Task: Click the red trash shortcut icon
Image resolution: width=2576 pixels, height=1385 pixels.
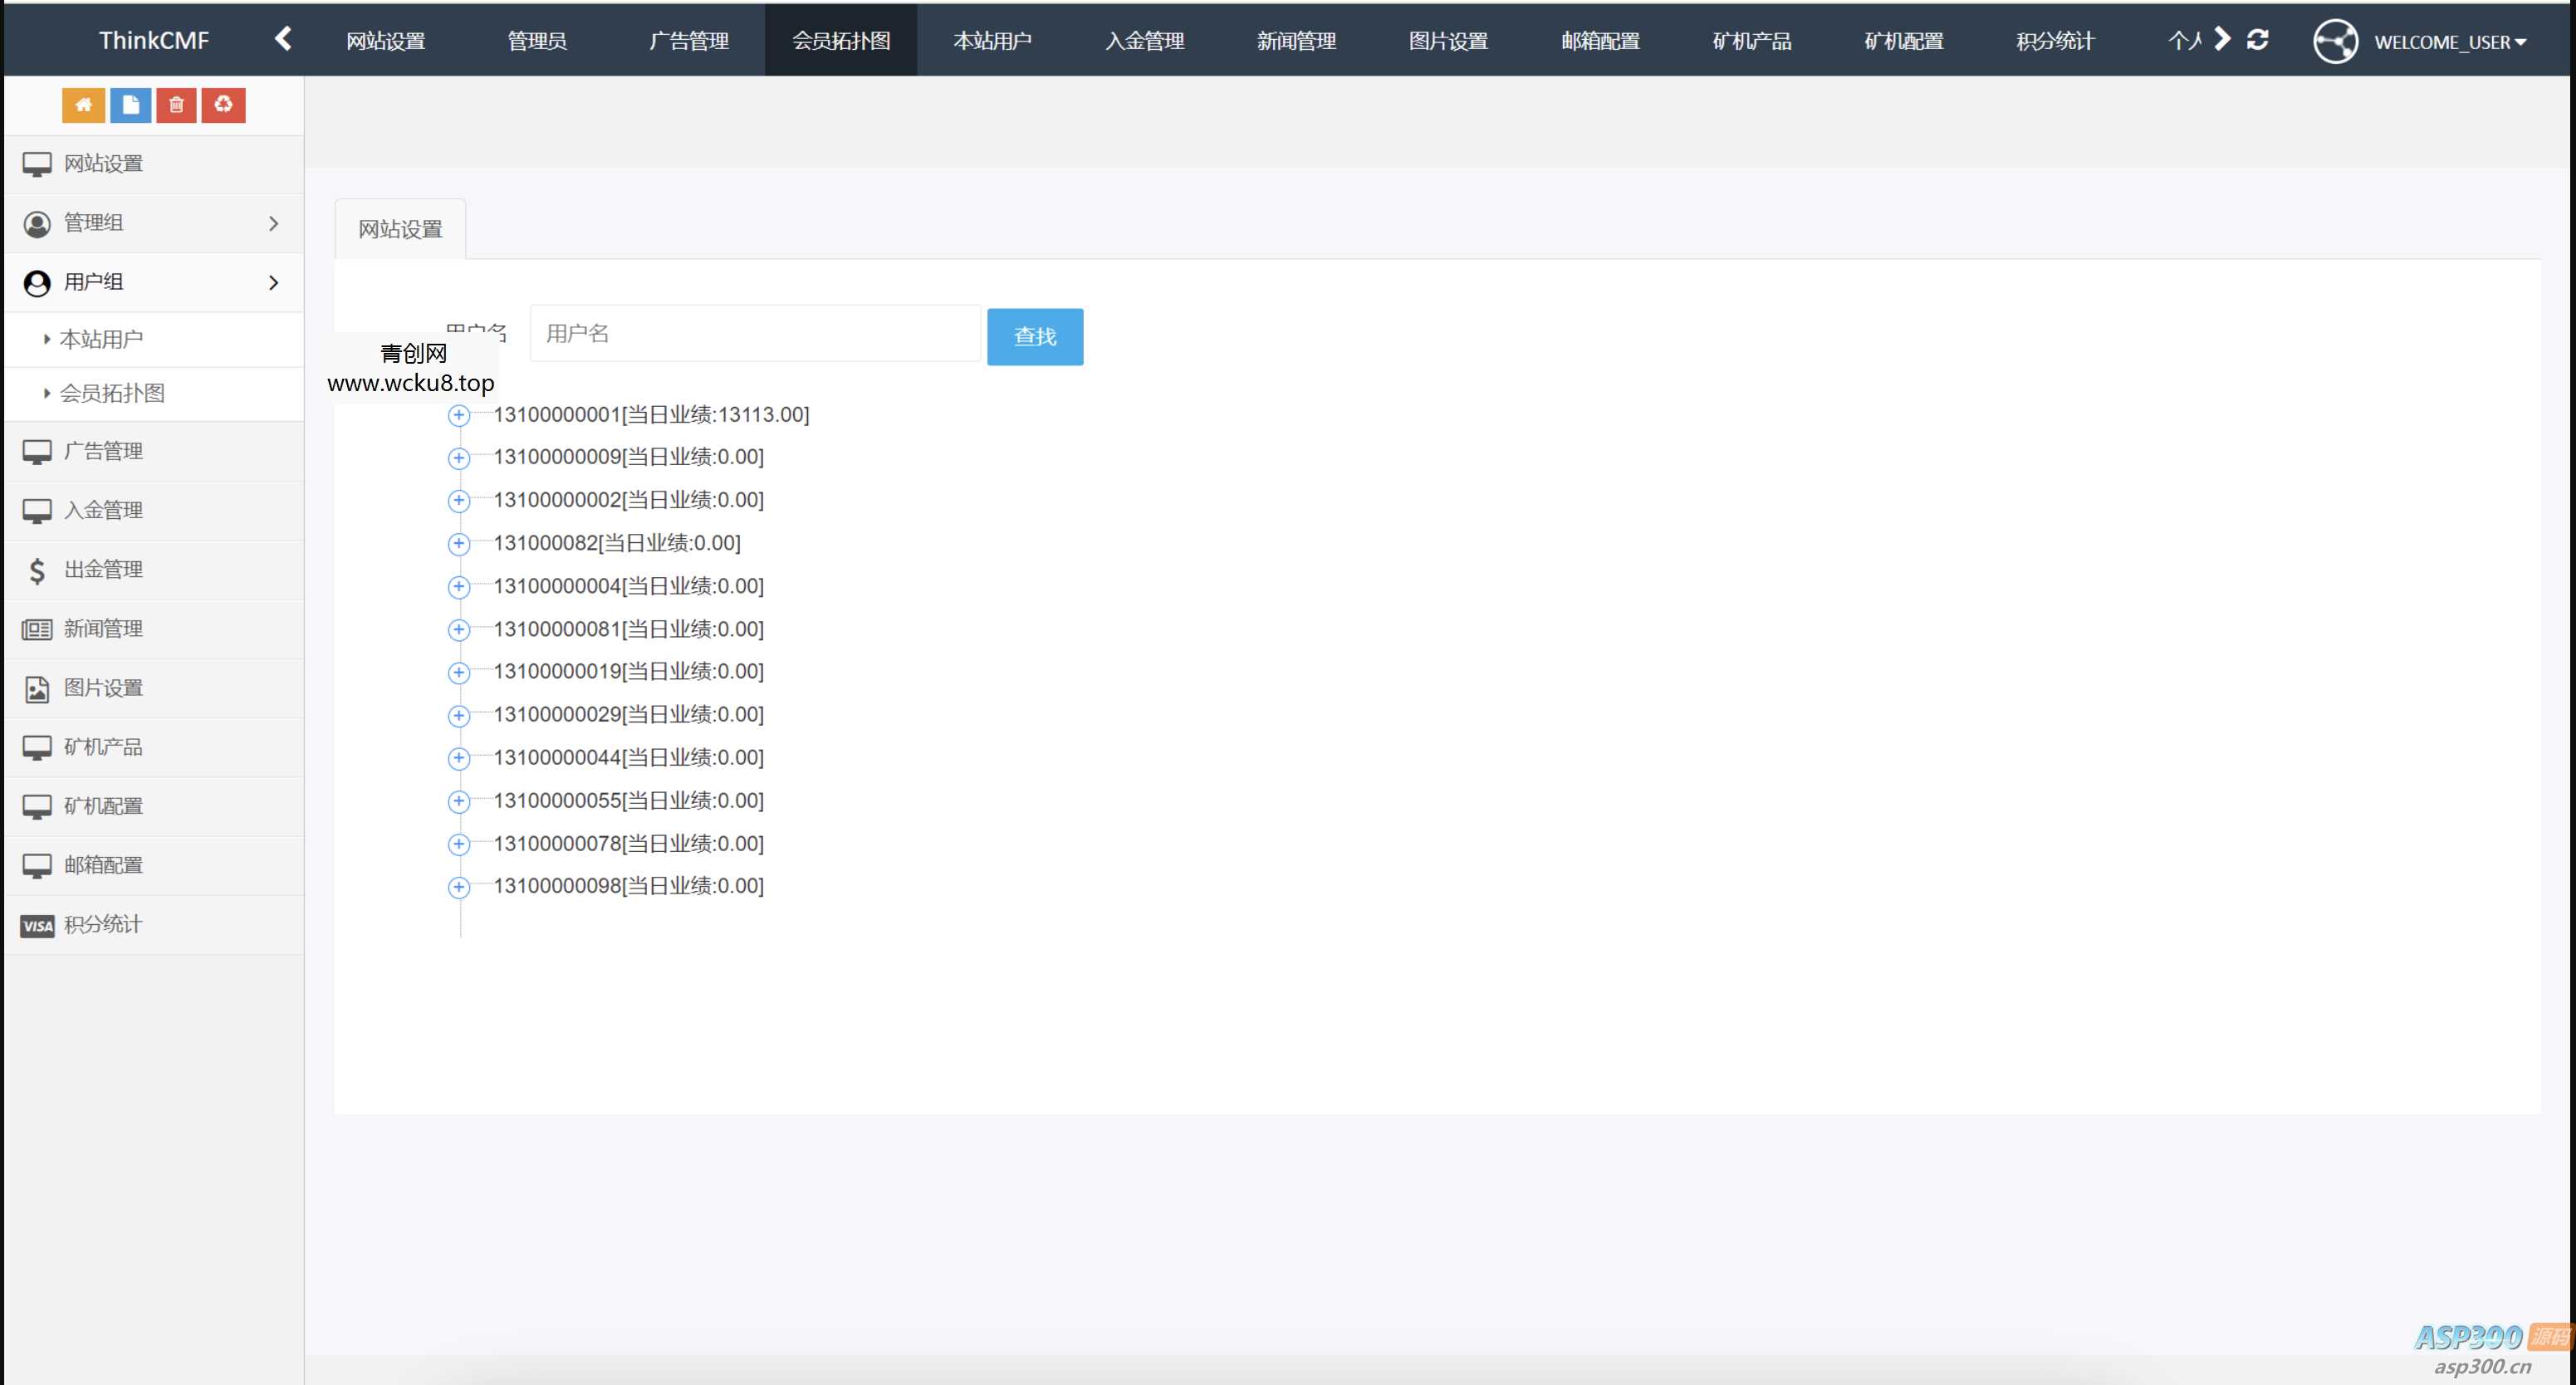Action: point(176,105)
